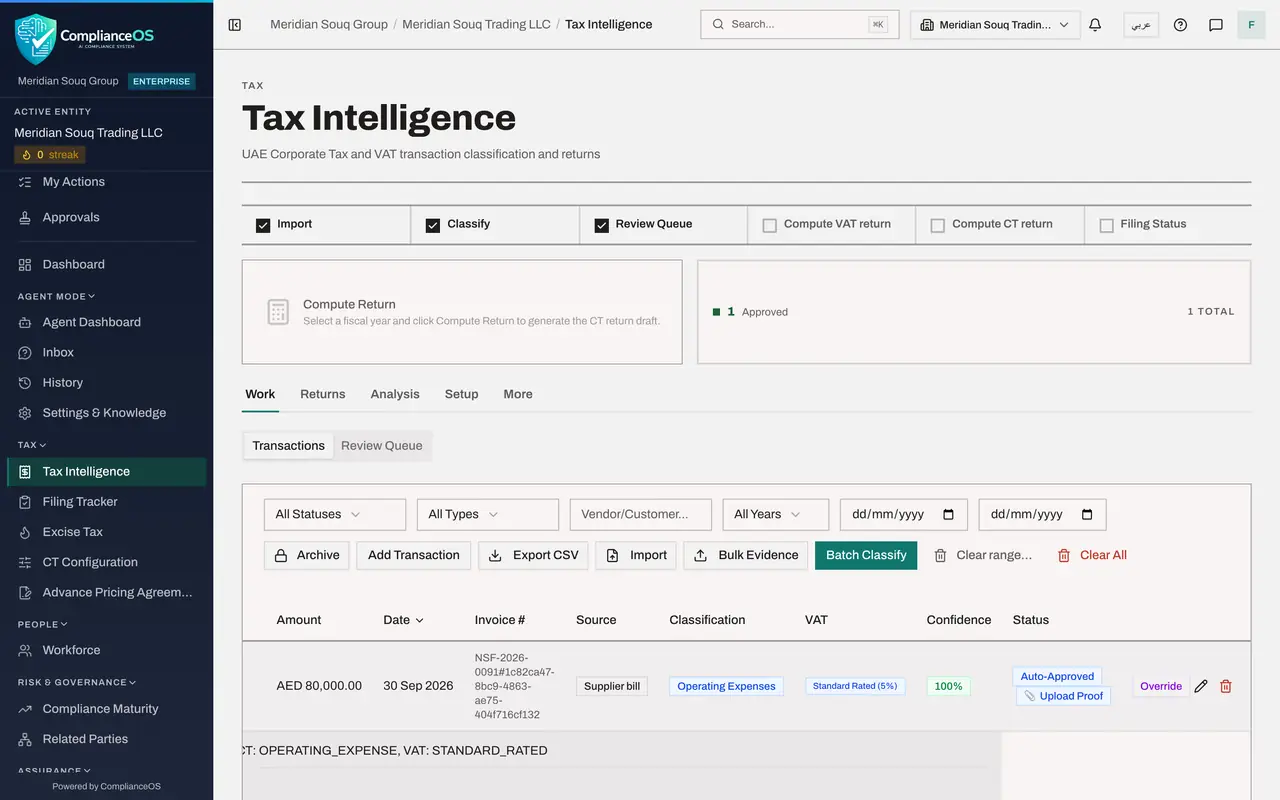
Task: Toggle the Review Queue step checkbox
Action: [x=602, y=225]
